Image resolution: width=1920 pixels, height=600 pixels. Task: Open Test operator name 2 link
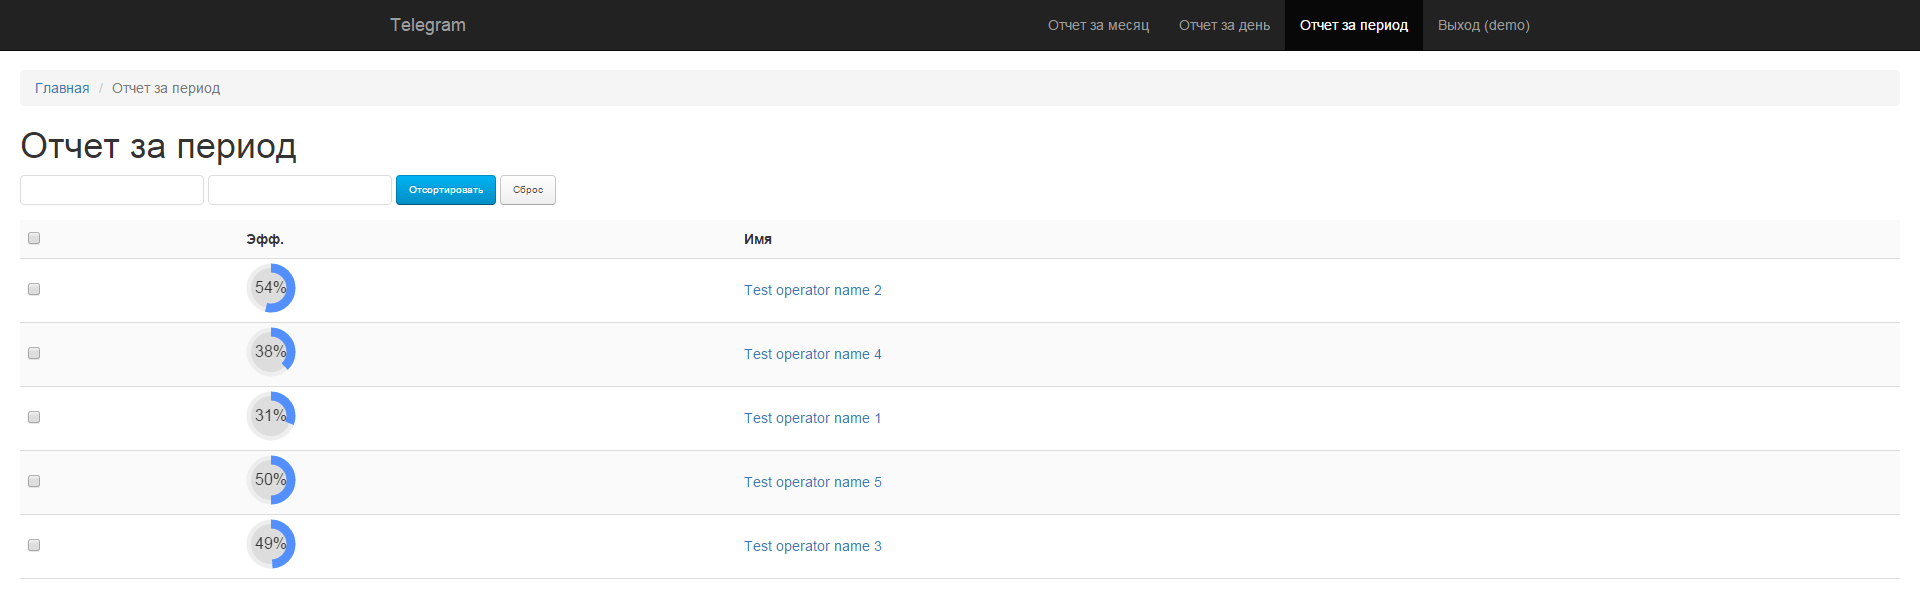pyautogui.click(x=813, y=290)
